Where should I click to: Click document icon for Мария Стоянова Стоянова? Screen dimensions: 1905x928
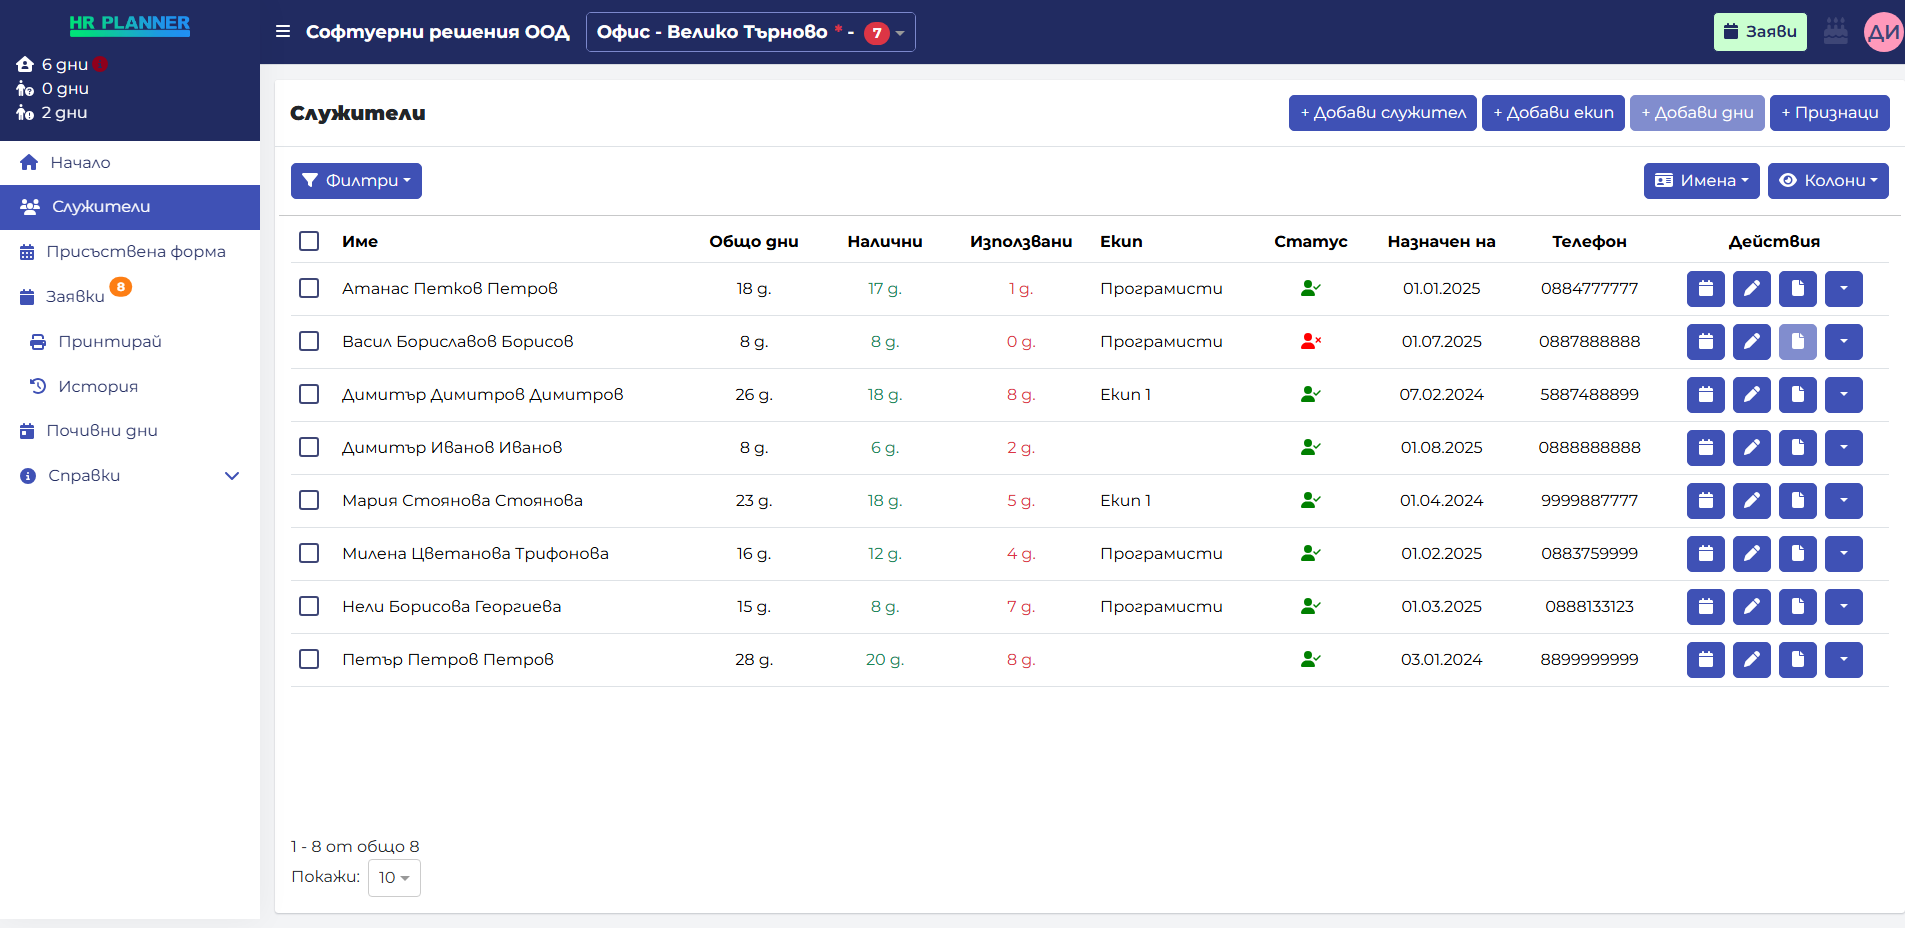1797,501
